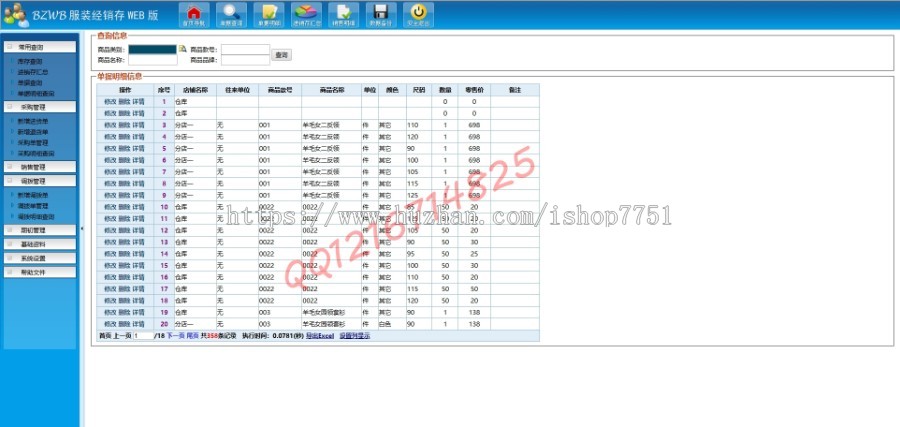Focus the 商品品牌 input field
Screen dimensions: 900x427
(x=245, y=60)
